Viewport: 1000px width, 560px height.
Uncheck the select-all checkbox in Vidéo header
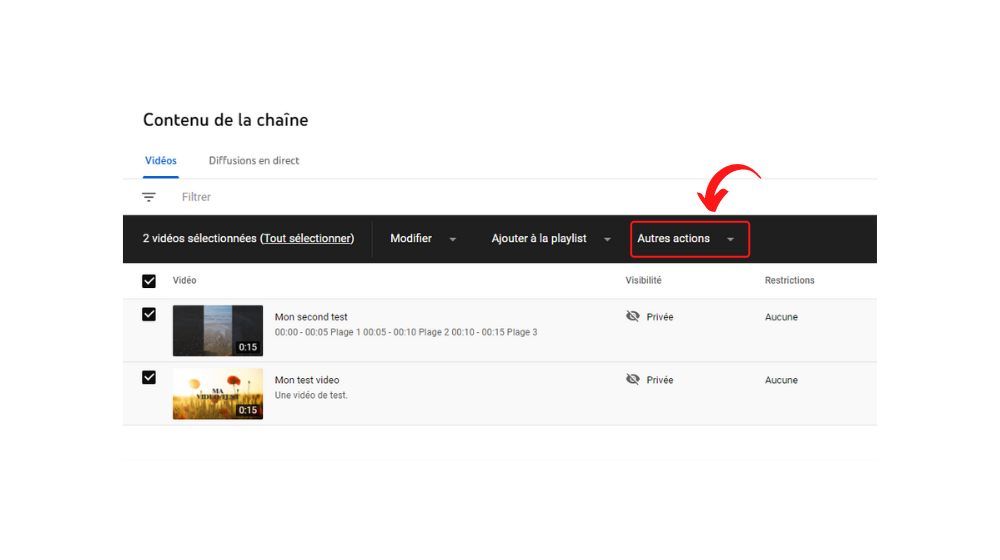[x=149, y=281]
